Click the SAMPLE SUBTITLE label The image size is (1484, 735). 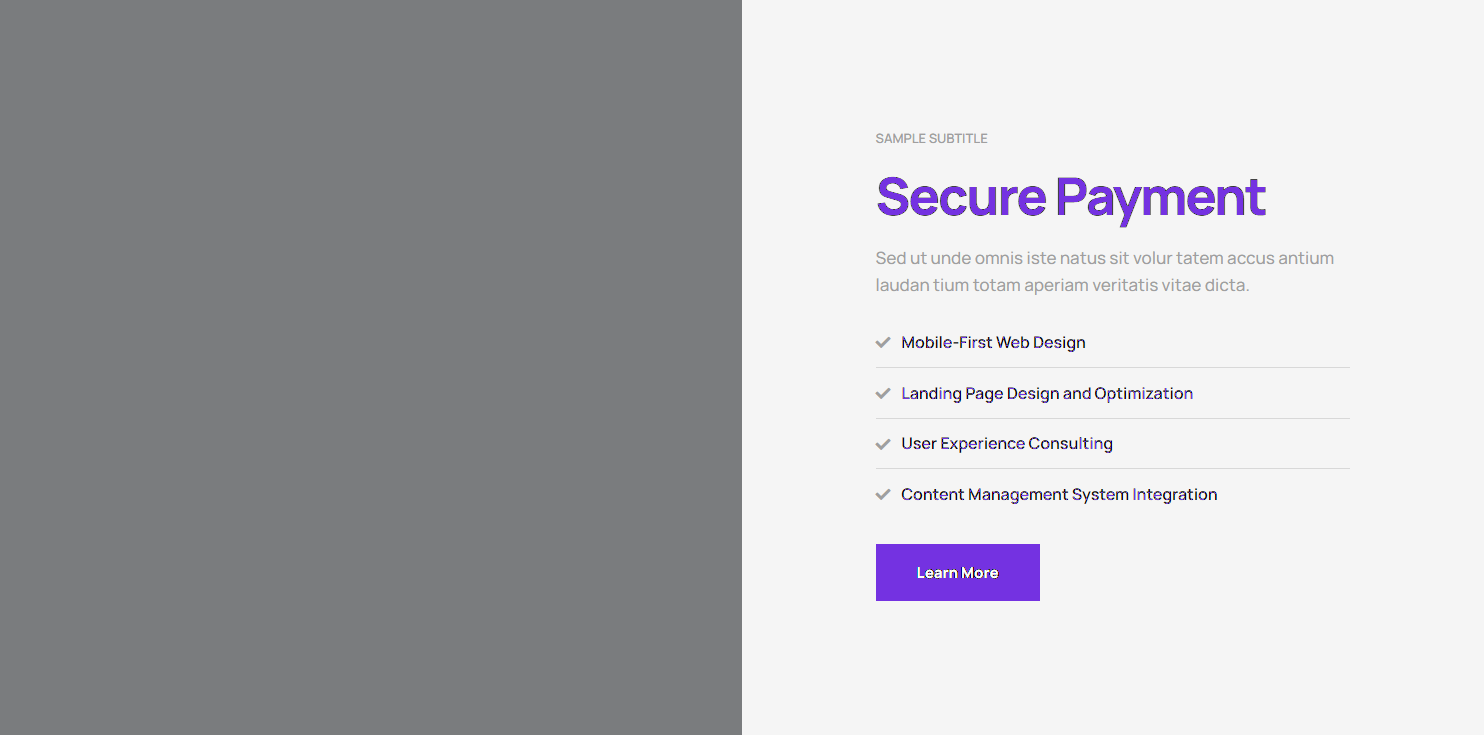click(x=931, y=139)
